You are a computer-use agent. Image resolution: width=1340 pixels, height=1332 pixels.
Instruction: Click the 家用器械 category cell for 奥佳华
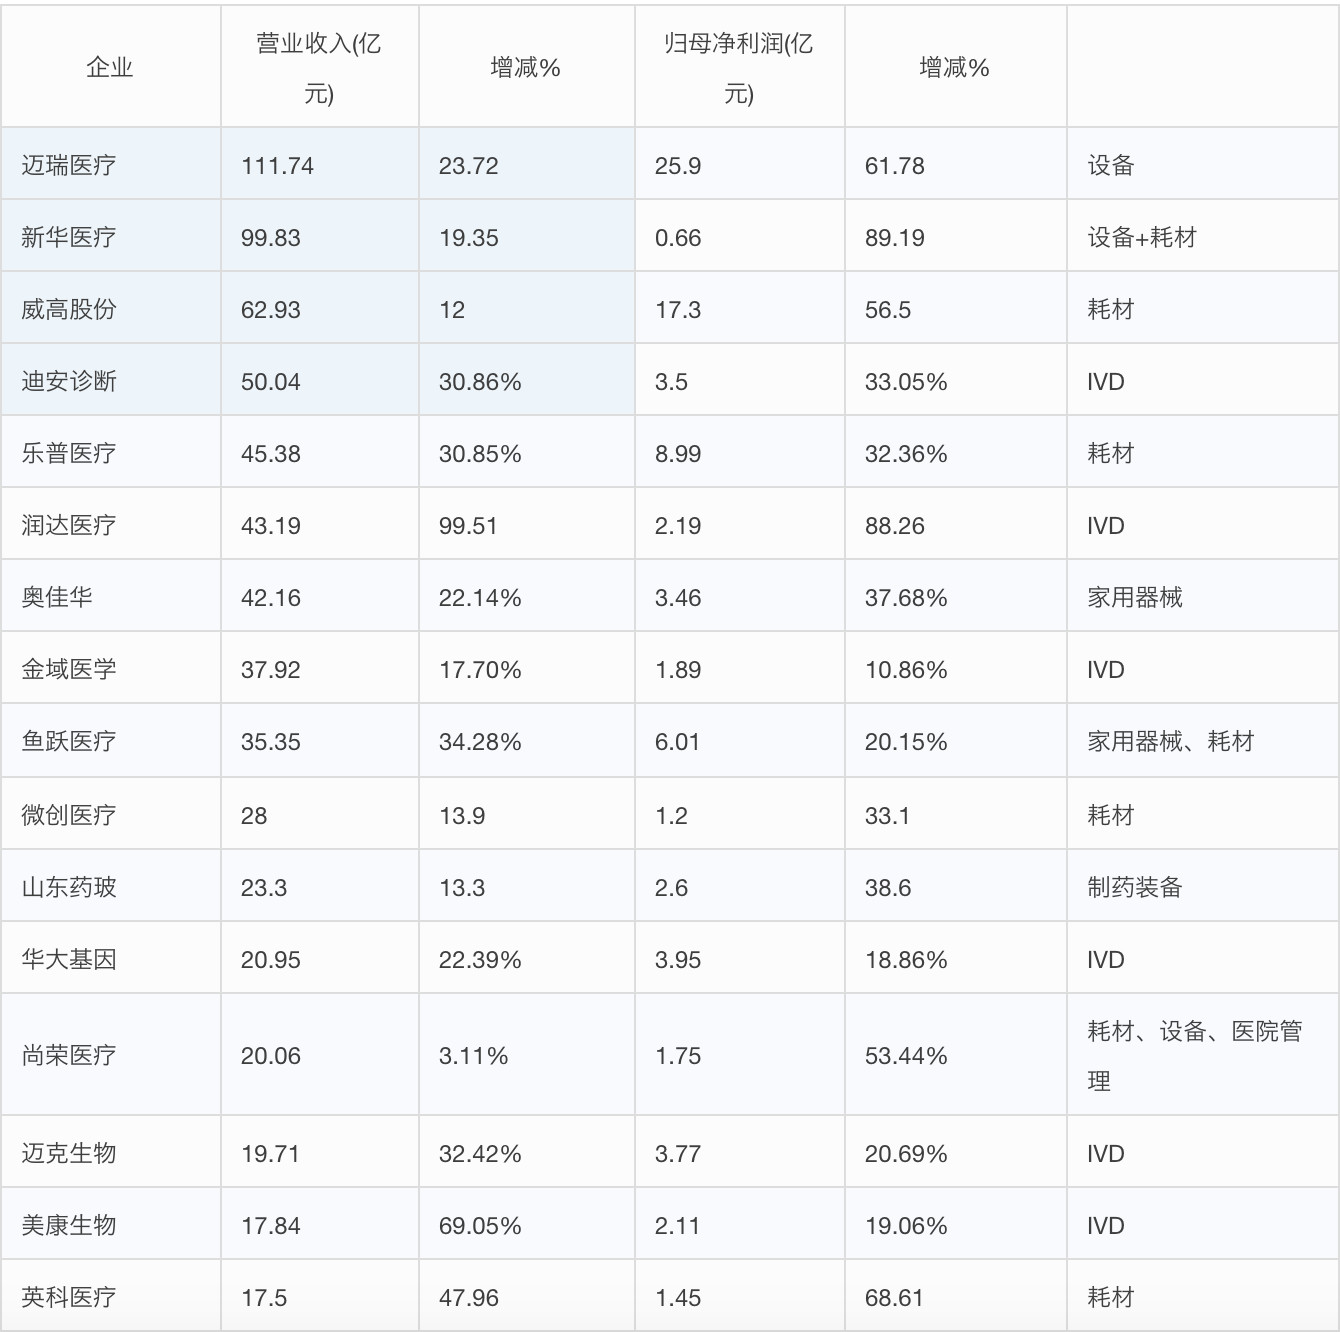point(1203,596)
